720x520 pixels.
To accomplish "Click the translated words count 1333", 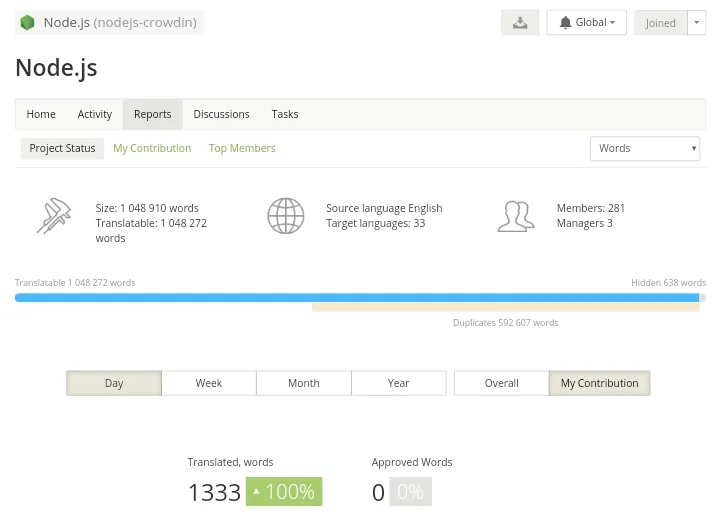I will [x=214, y=492].
